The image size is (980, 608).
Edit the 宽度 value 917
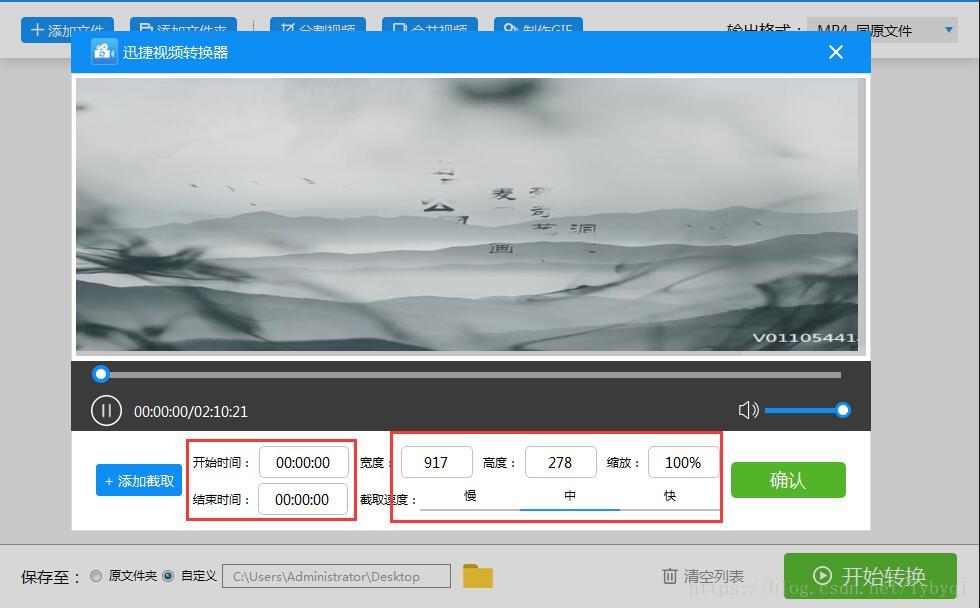[x=436, y=462]
